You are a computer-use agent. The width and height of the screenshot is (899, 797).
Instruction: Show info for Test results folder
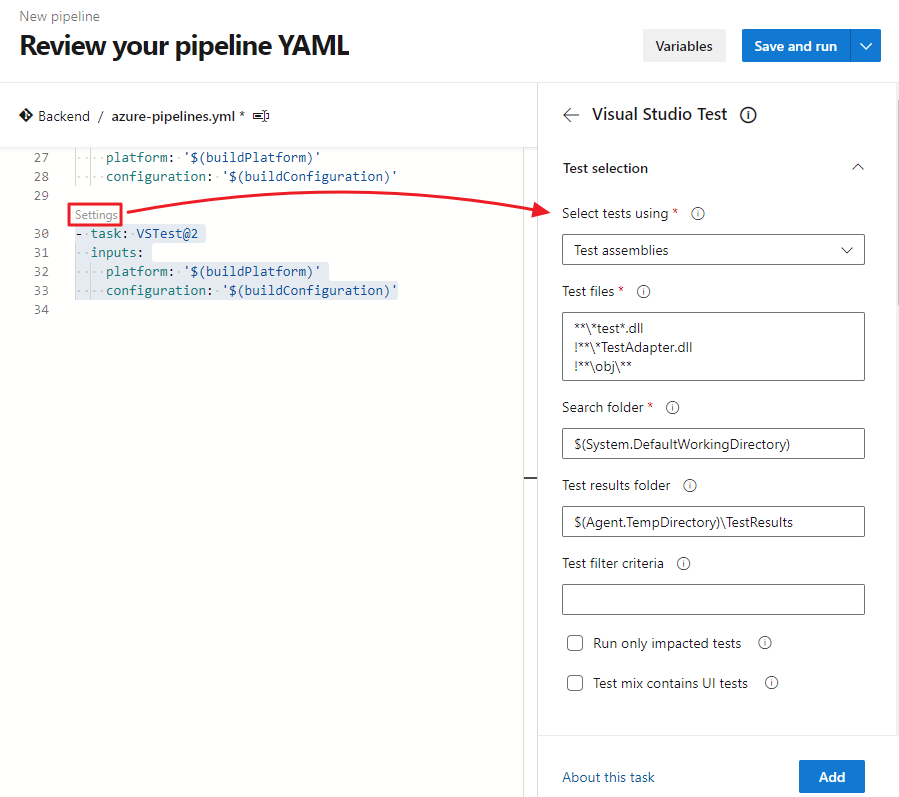690,486
